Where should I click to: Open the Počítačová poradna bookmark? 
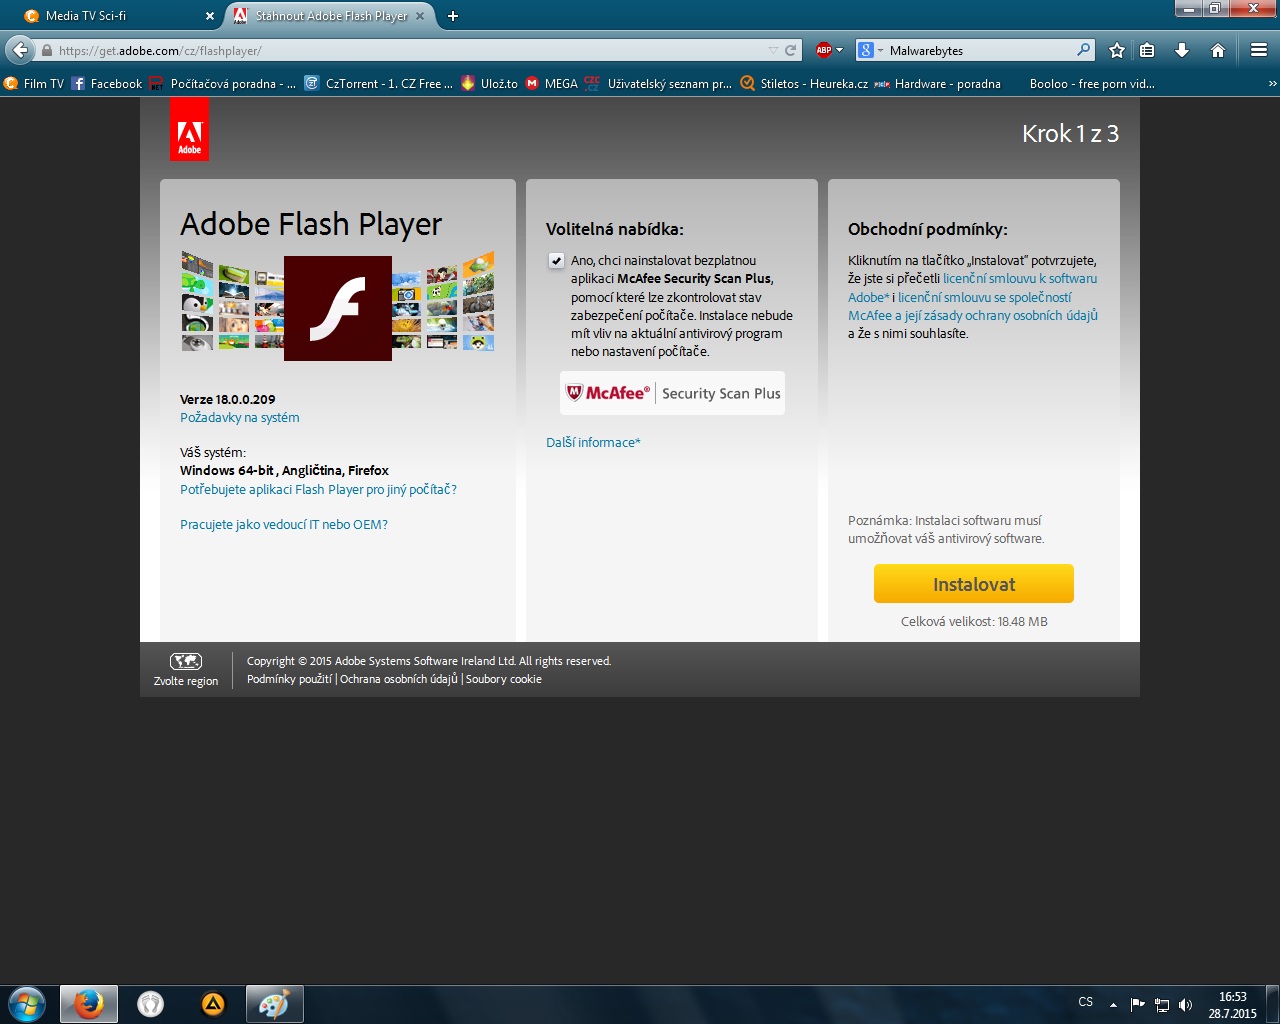pos(222,84)
